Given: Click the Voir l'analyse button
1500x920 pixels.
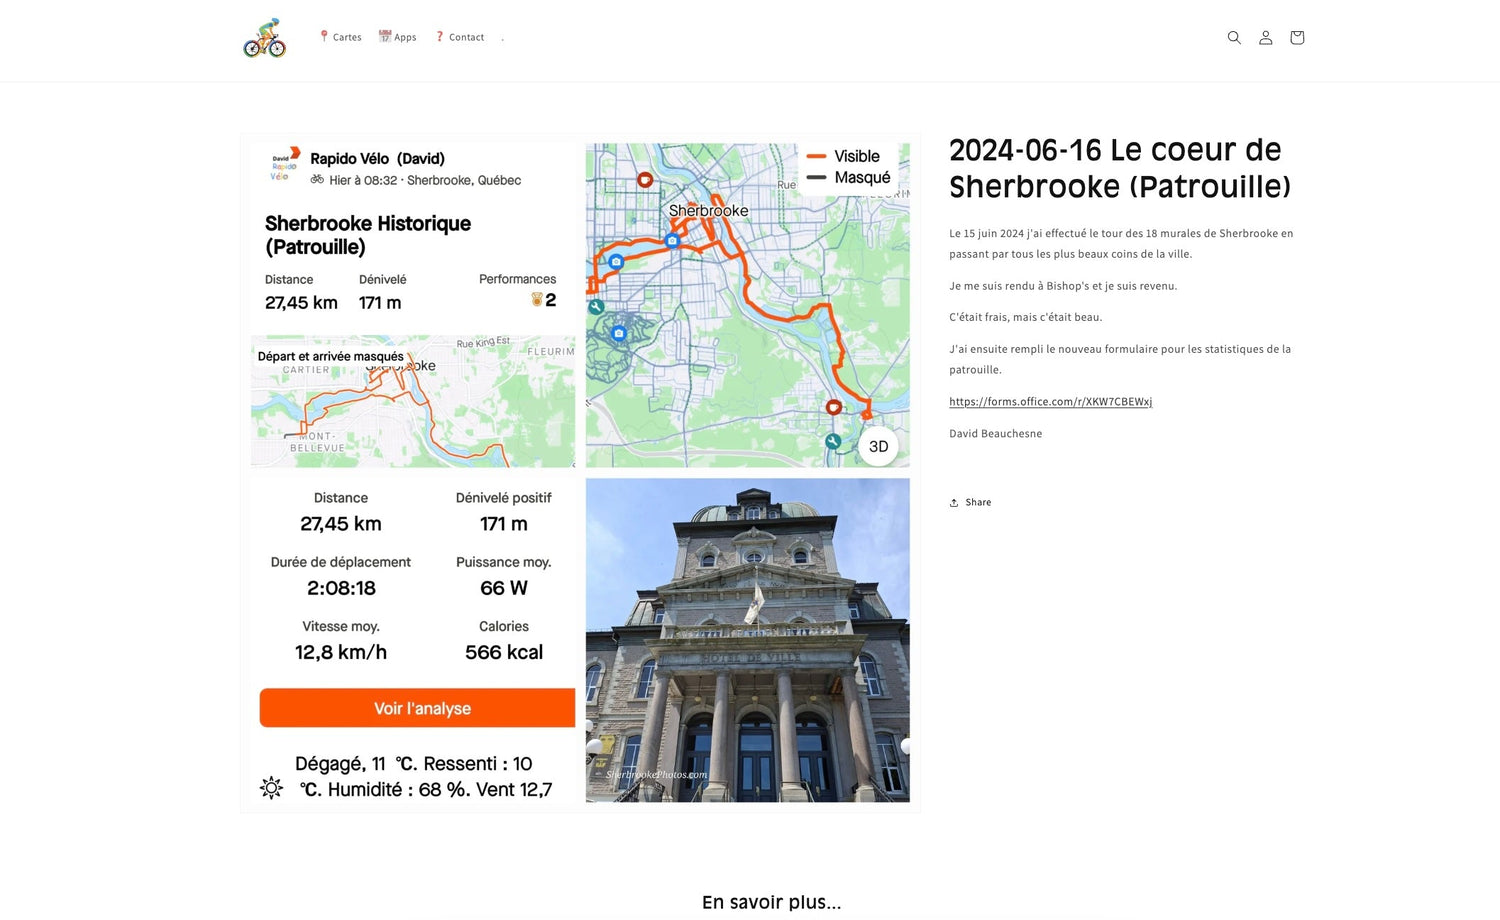Looking at the screenshot, I should [417, 707].
